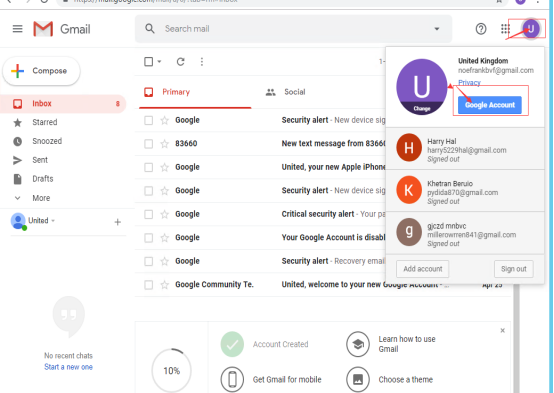Star the 83660 message
This screenshot has width=554, height=393.
pos(164,143)
